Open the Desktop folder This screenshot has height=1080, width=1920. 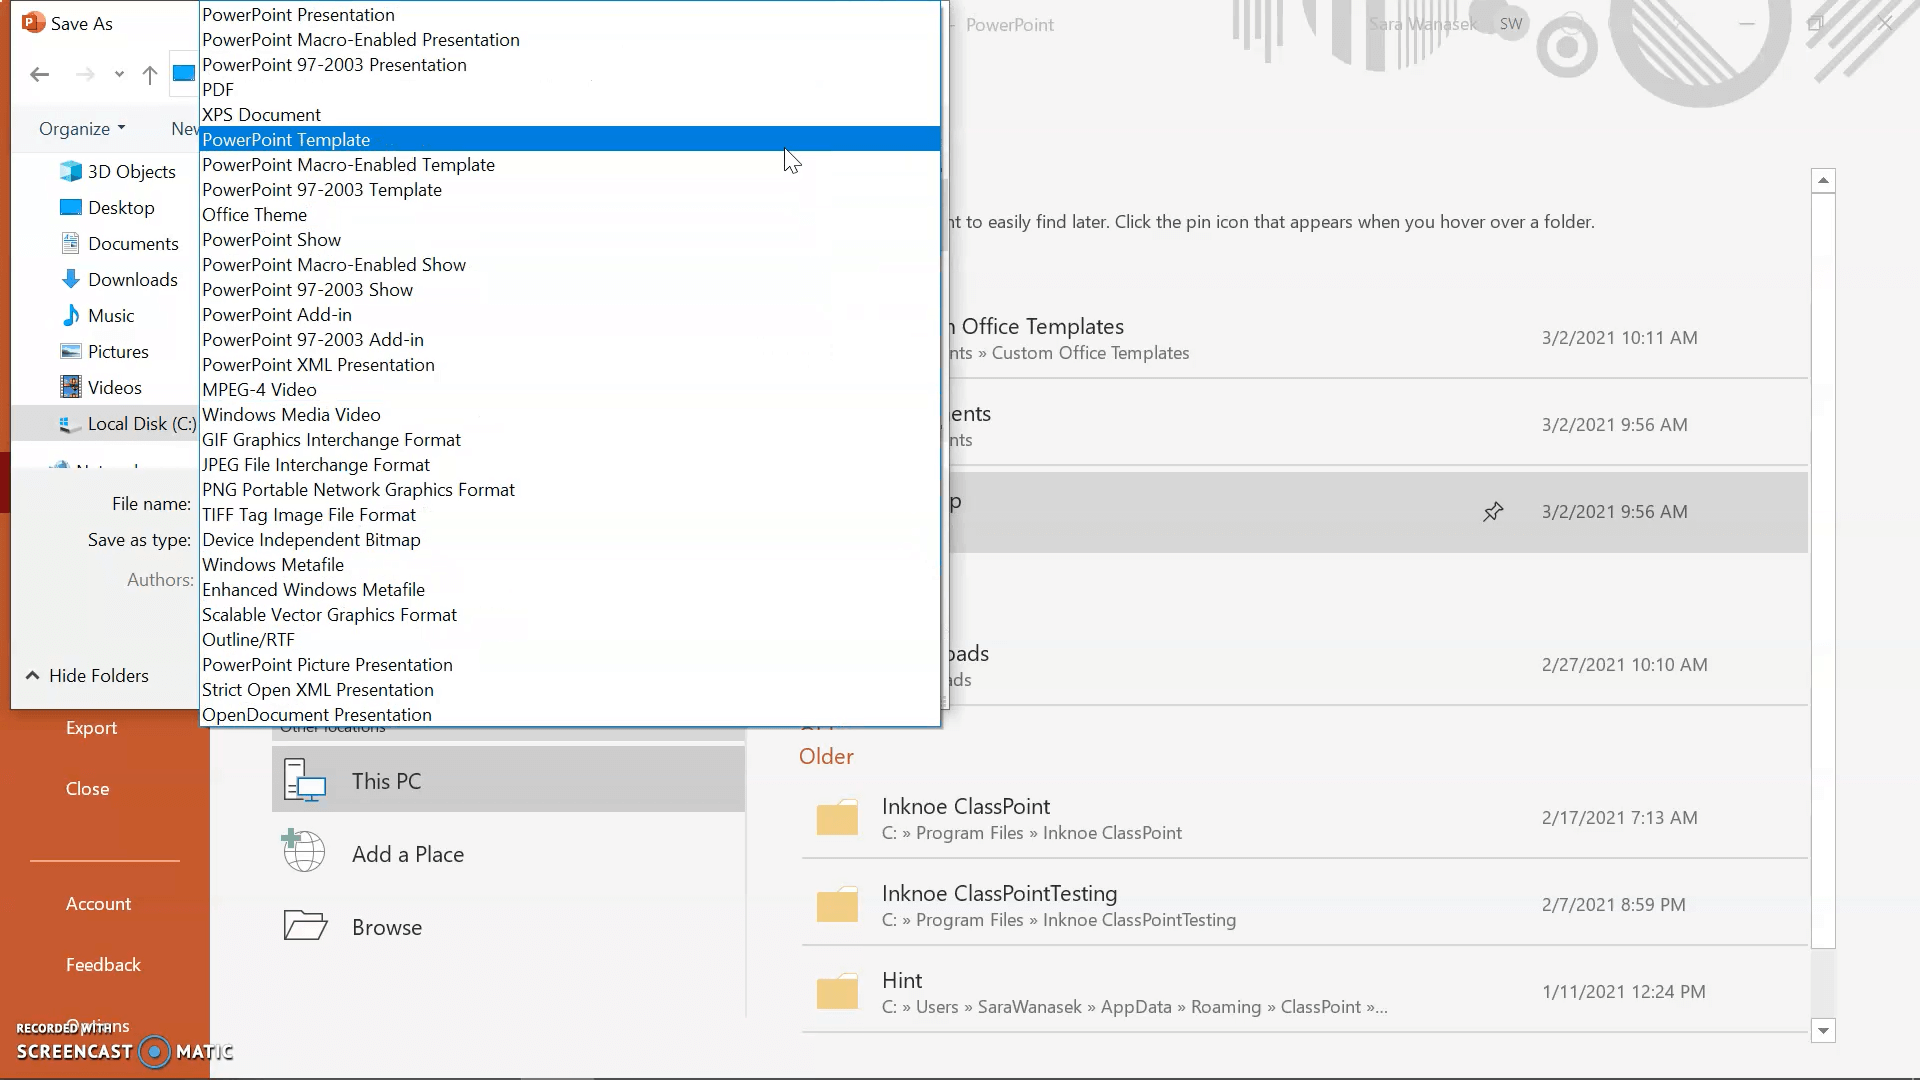(120, 207)
